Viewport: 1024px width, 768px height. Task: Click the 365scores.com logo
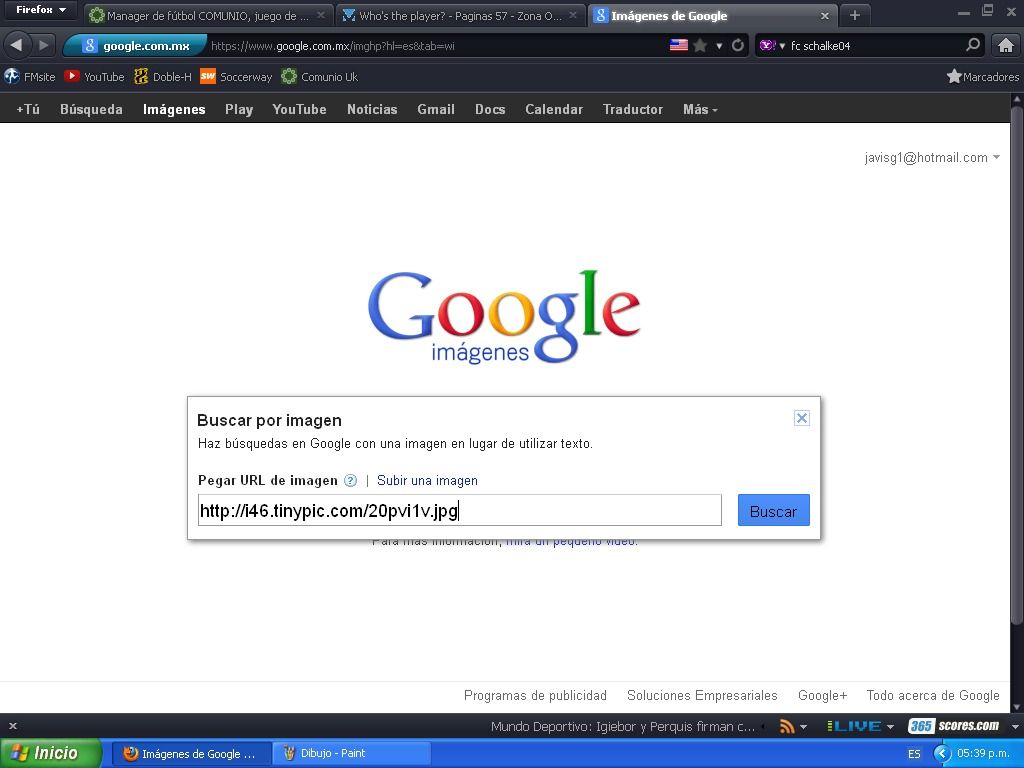(x=953, y=726)
